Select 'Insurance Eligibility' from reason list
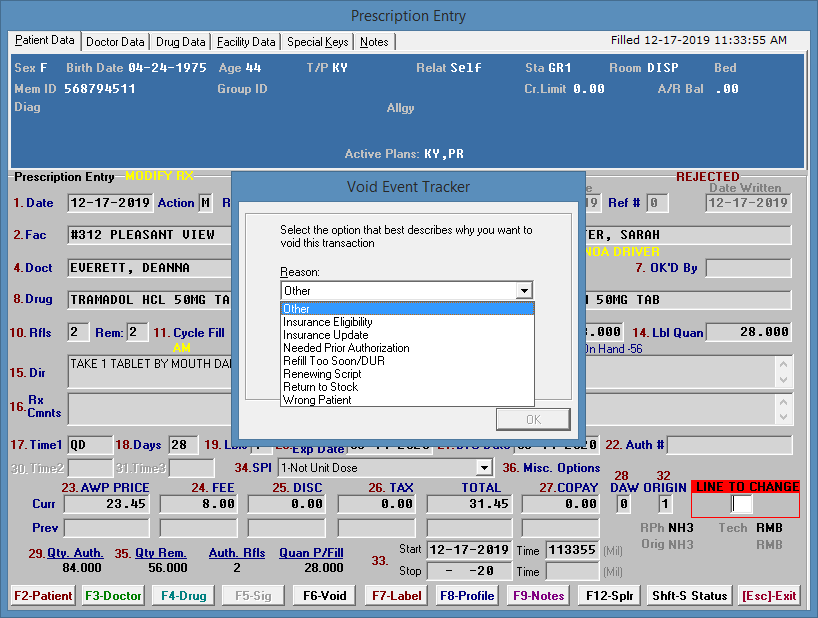Viewport: 818px width, 618px height. point(328,322)
